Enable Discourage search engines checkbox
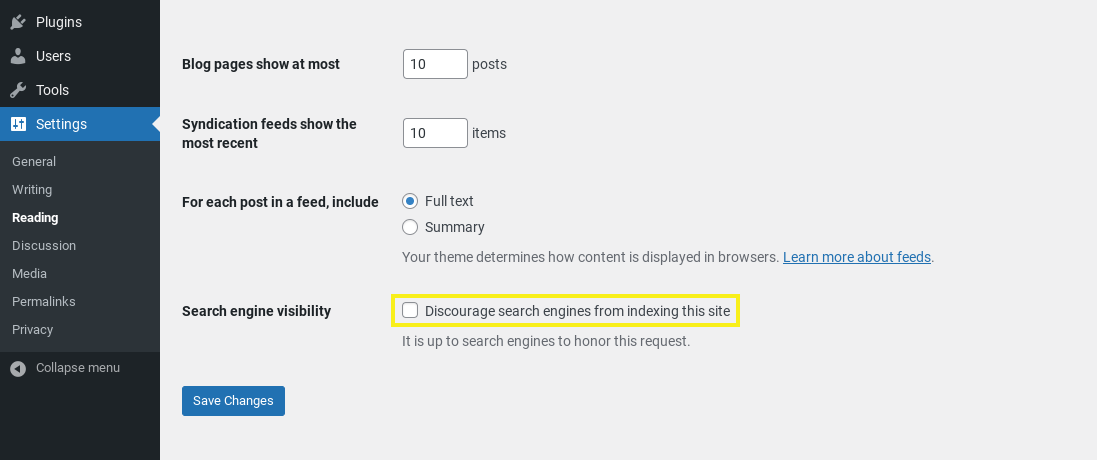 (x=410, y=311)
